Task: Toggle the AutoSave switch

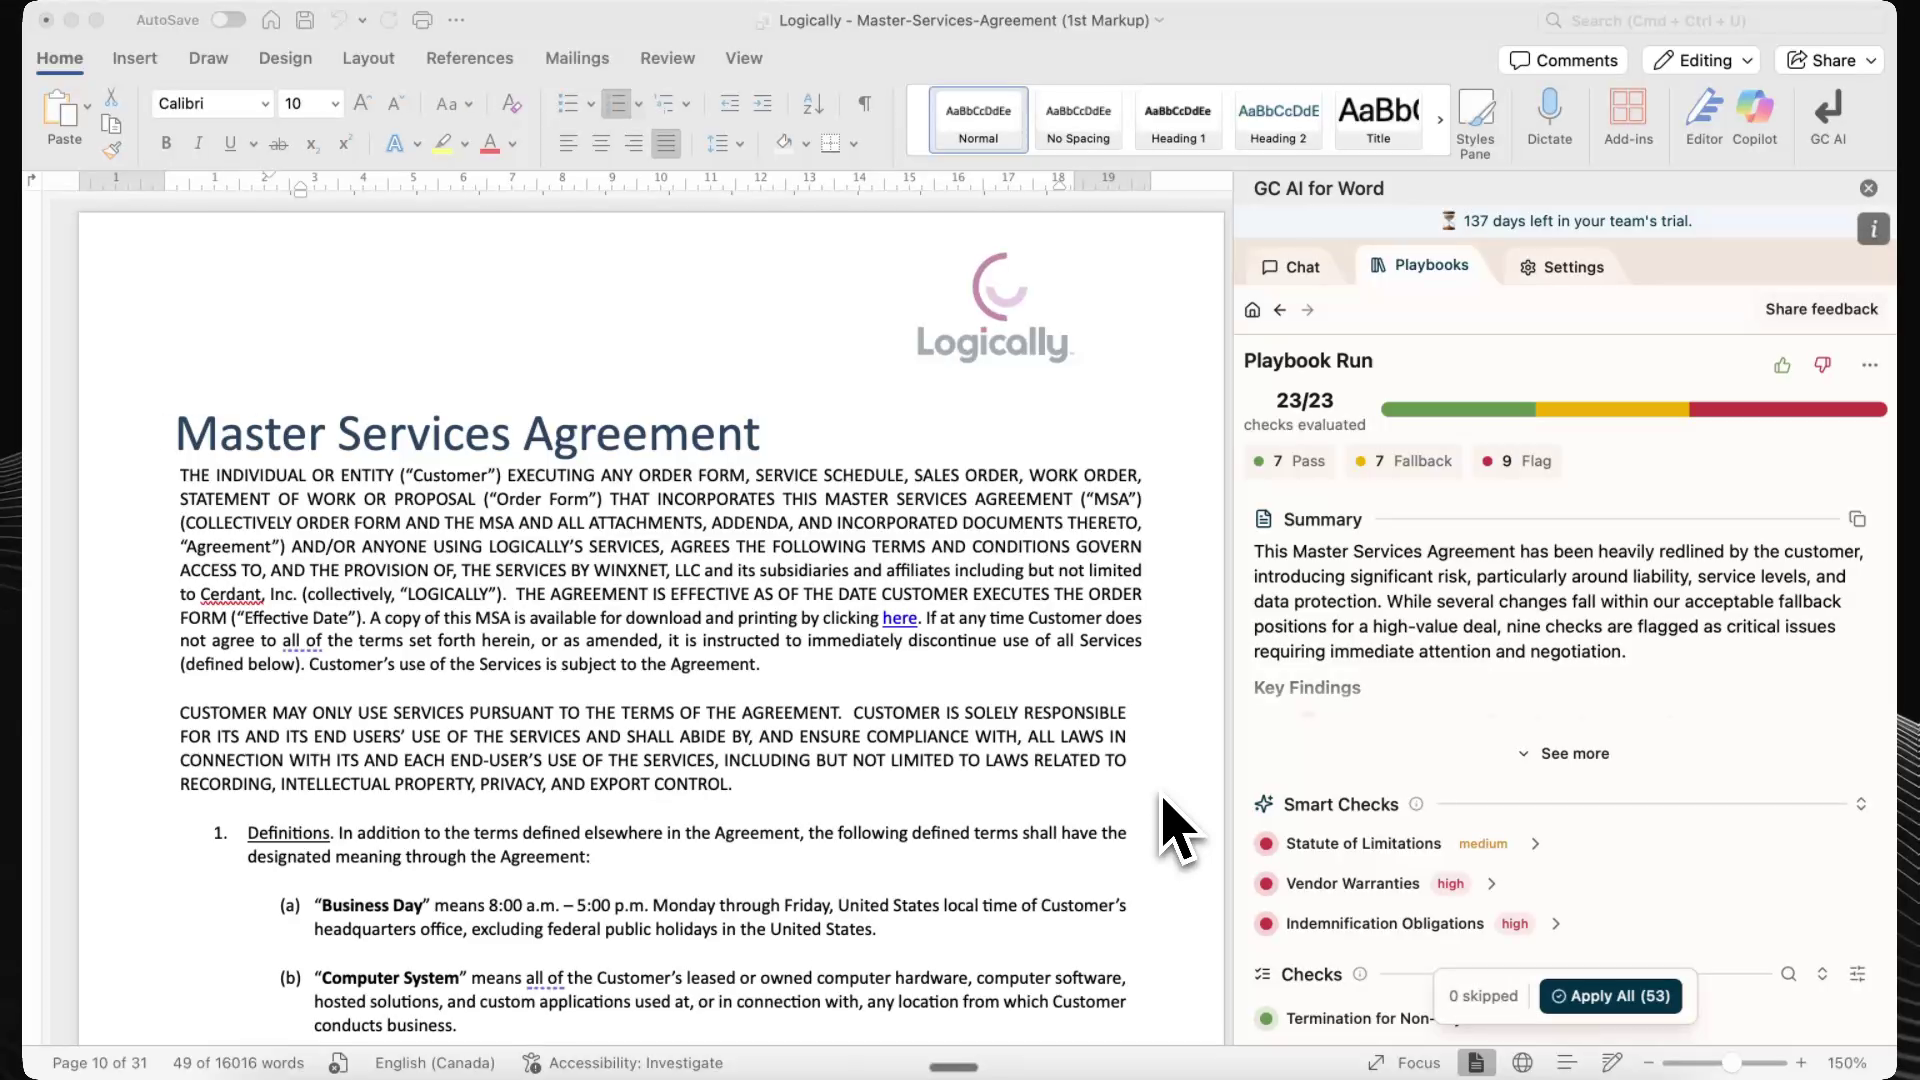Action: coord(228,20)
